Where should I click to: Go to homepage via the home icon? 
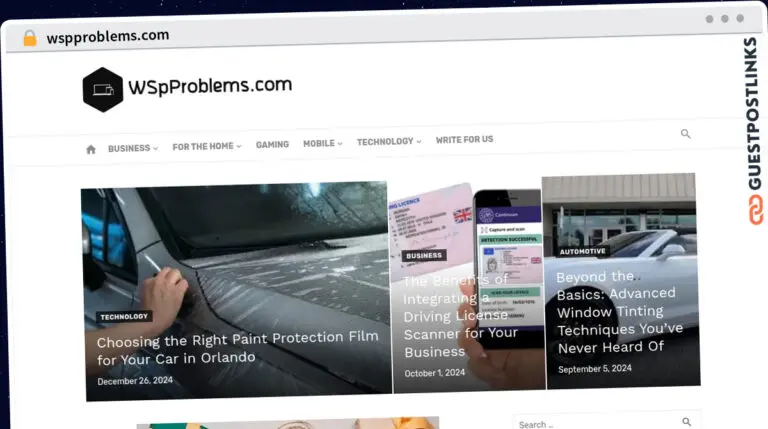point(91,149)
